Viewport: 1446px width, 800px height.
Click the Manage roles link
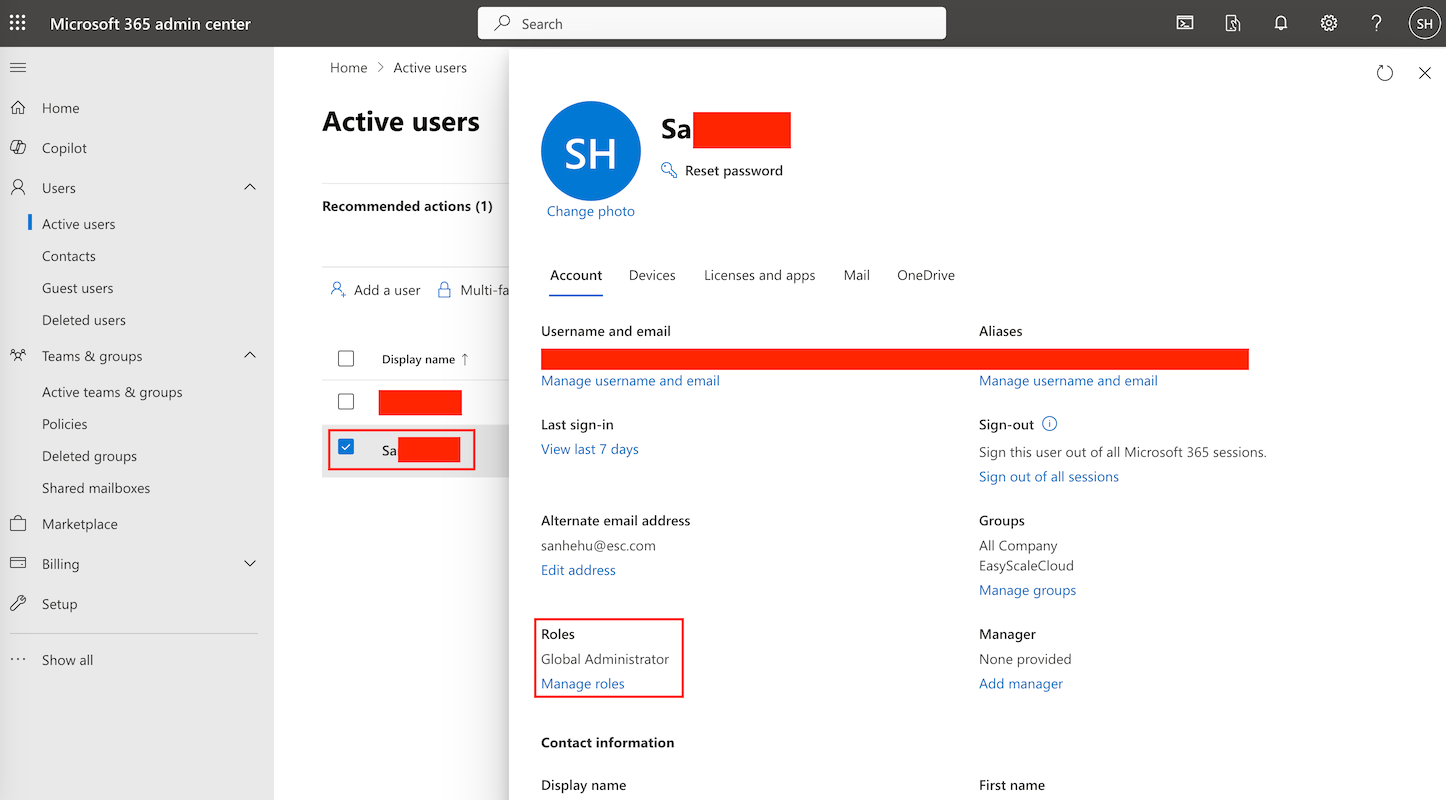583,684
